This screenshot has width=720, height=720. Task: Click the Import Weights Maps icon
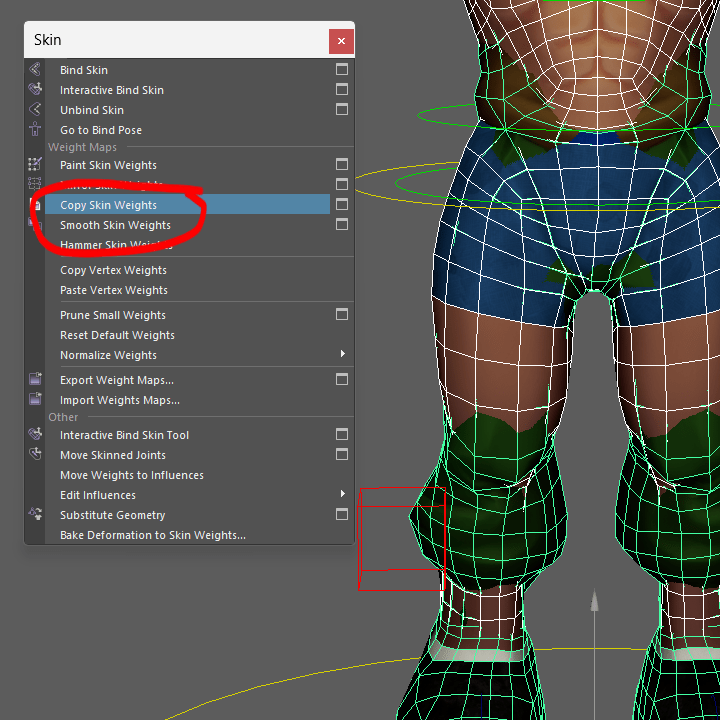[x=35, y=400]
